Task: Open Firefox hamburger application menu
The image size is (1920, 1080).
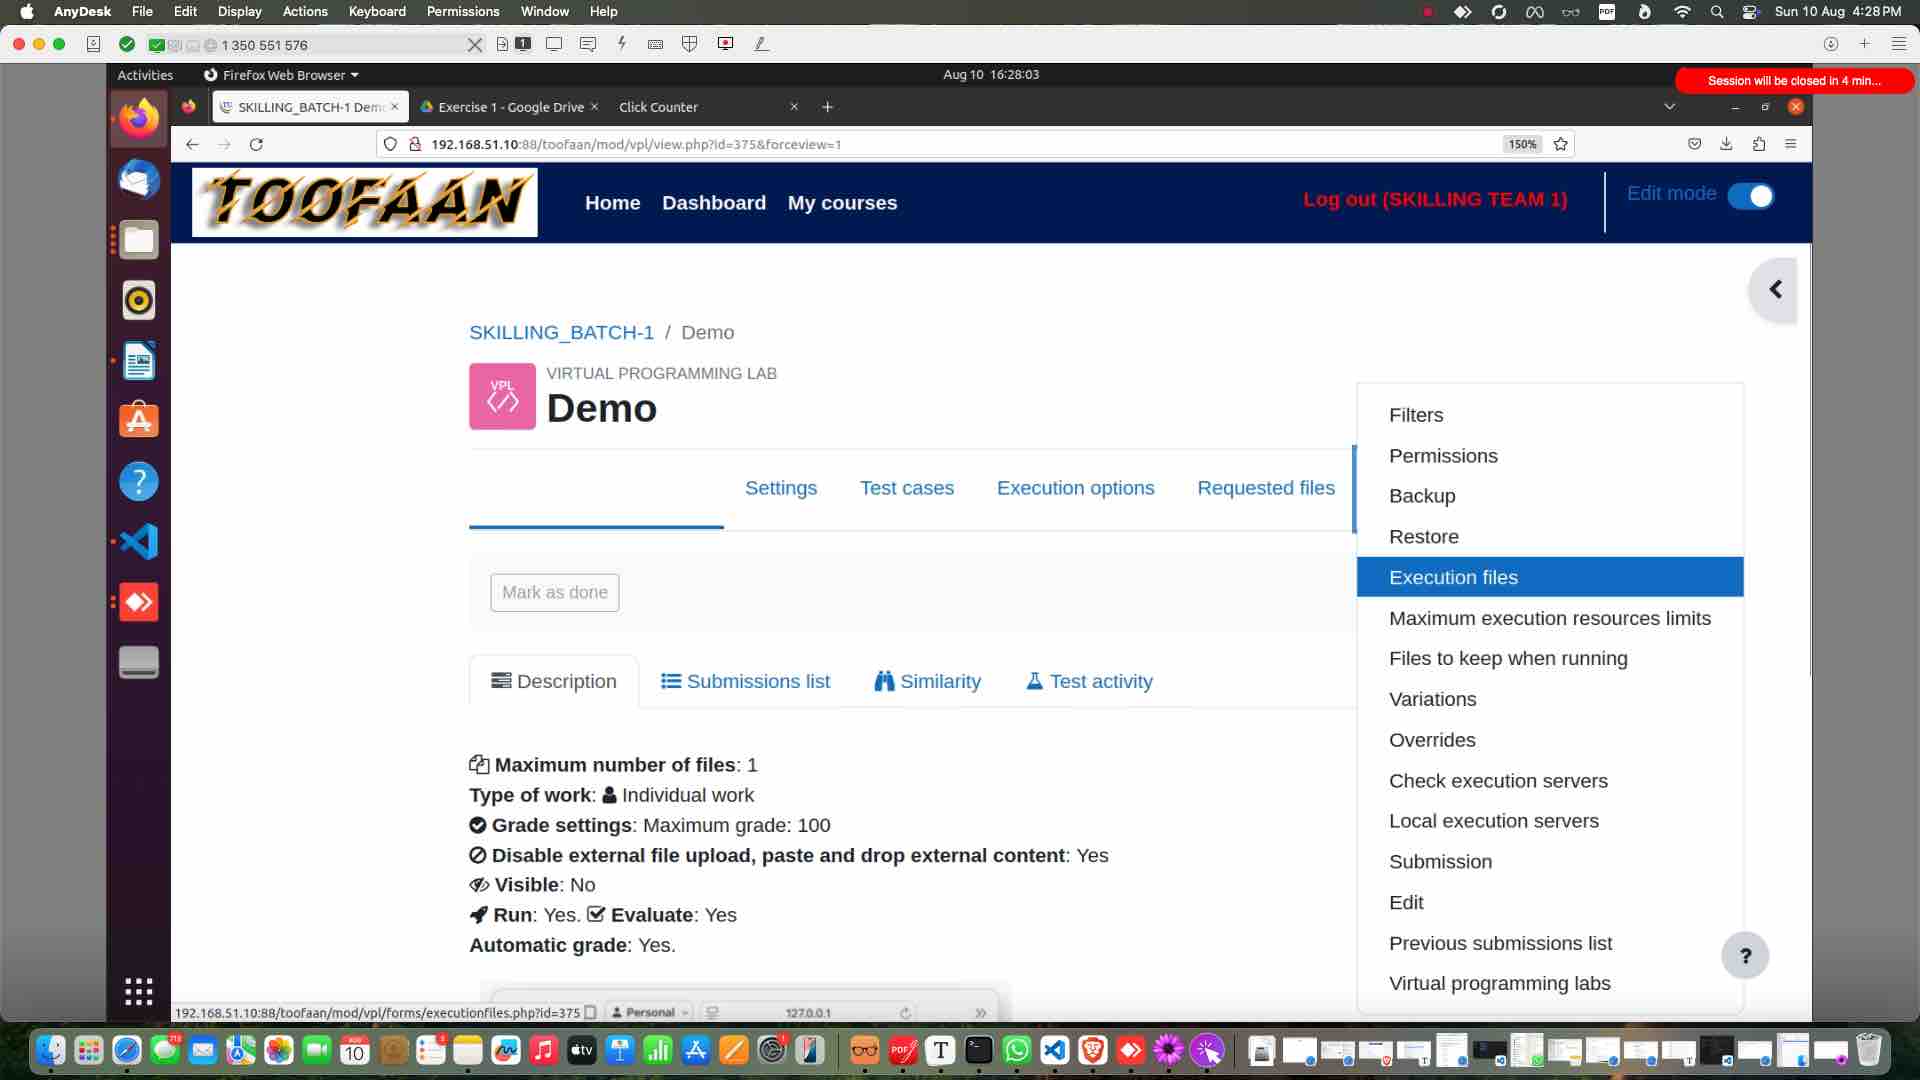Action: 1790,144
